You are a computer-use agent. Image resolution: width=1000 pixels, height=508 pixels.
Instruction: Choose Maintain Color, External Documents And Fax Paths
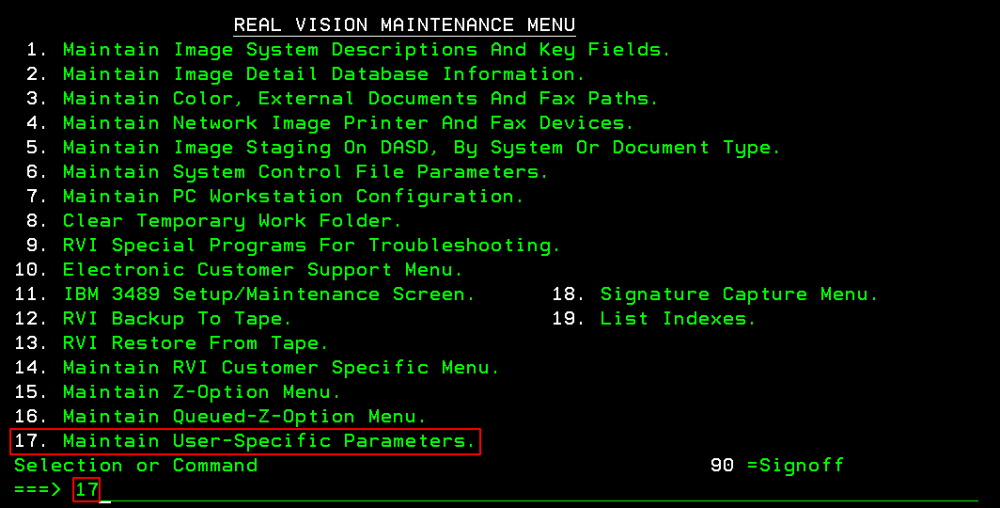[x=342, y=99]
